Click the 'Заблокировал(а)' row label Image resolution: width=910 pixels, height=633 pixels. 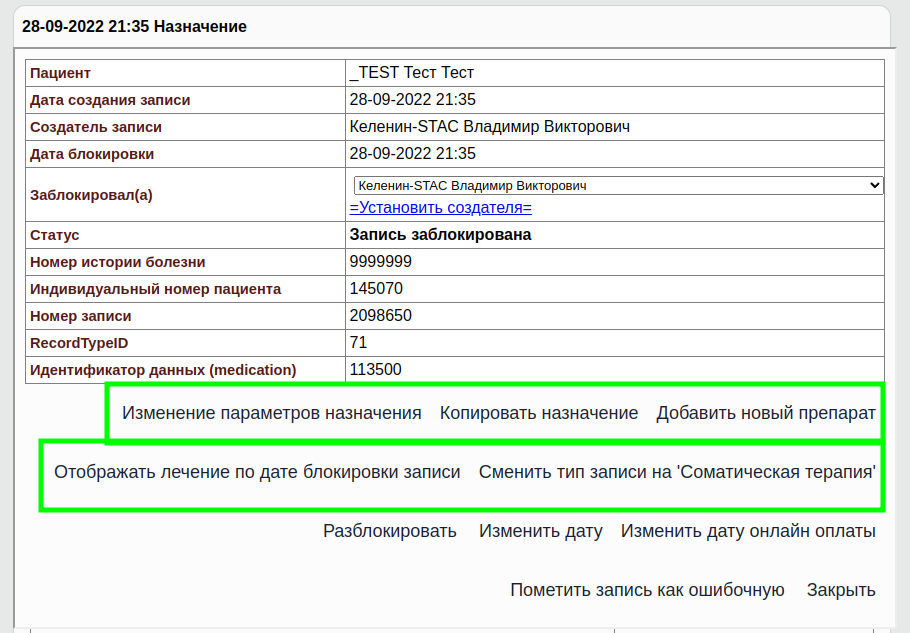91,195
